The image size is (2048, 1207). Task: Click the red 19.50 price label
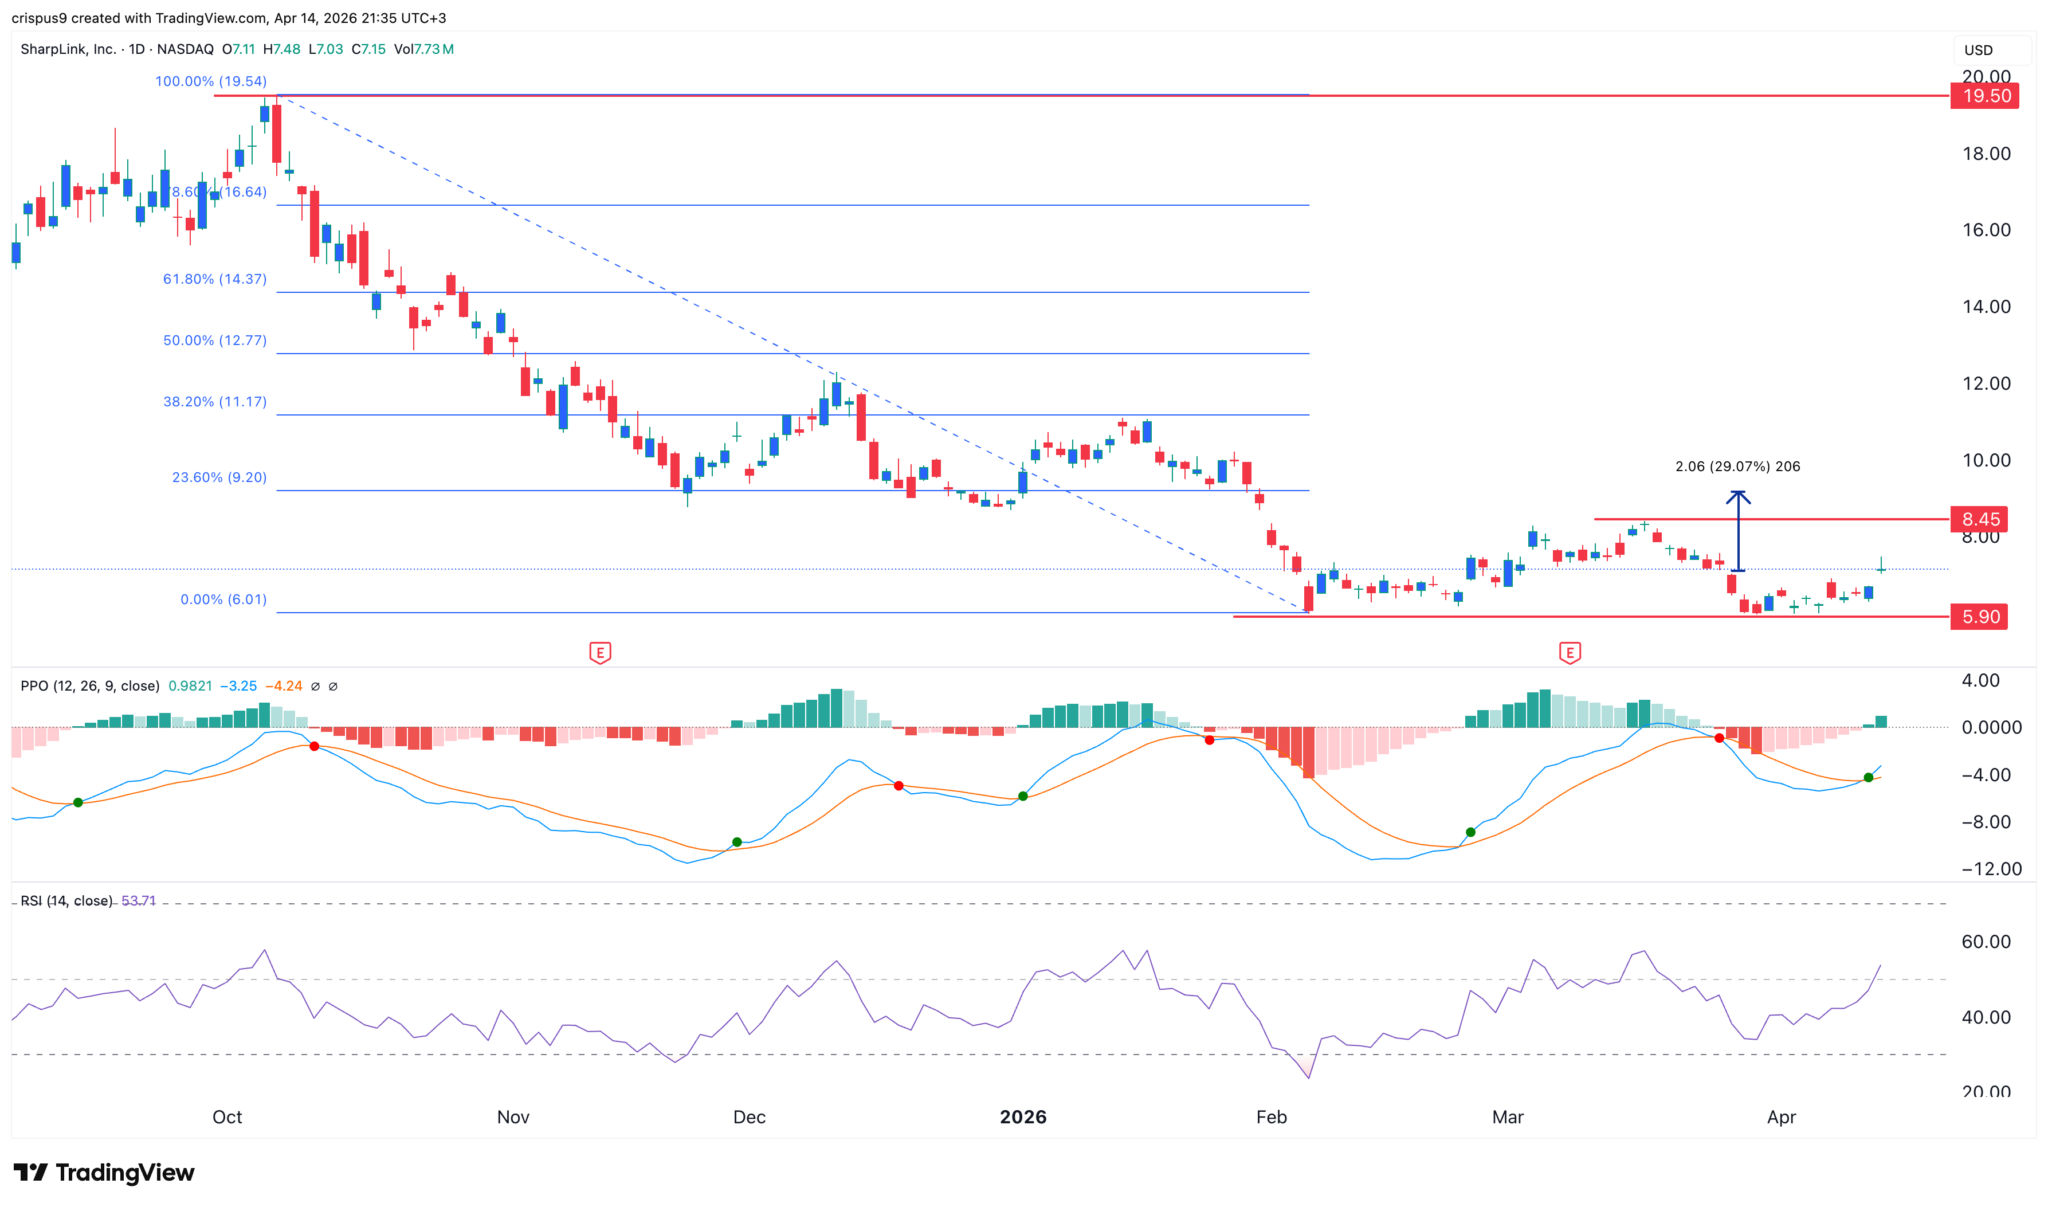point(1985,96)
